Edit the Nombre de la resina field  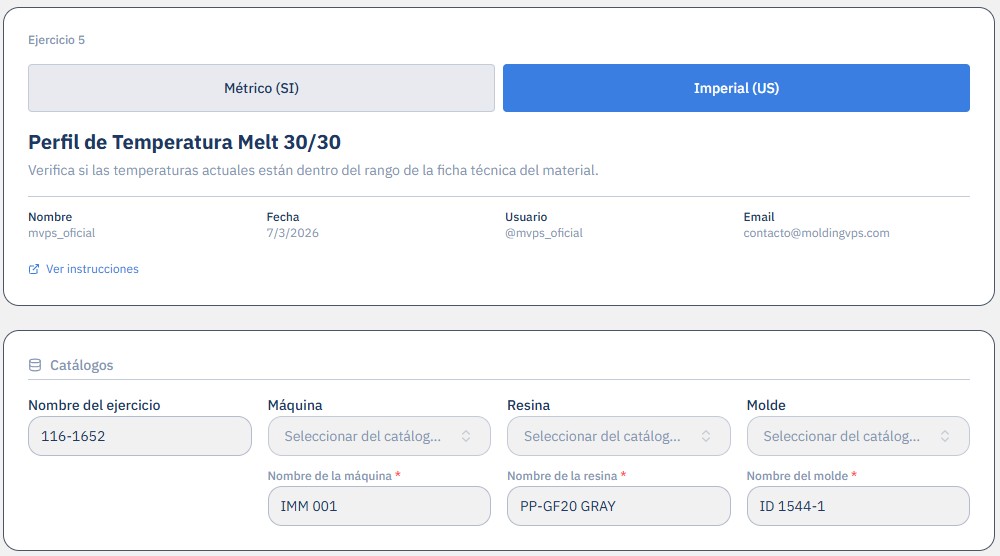coord(619,506)
